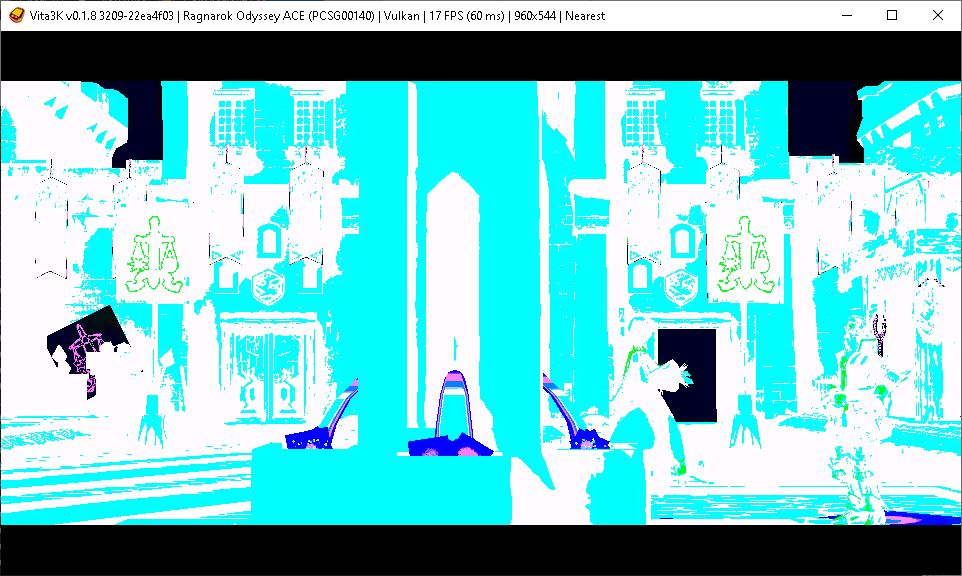Screen dimensions: 962x576
Task: Click the 960x544 resolution text in title bar
Action: (533, 15)
